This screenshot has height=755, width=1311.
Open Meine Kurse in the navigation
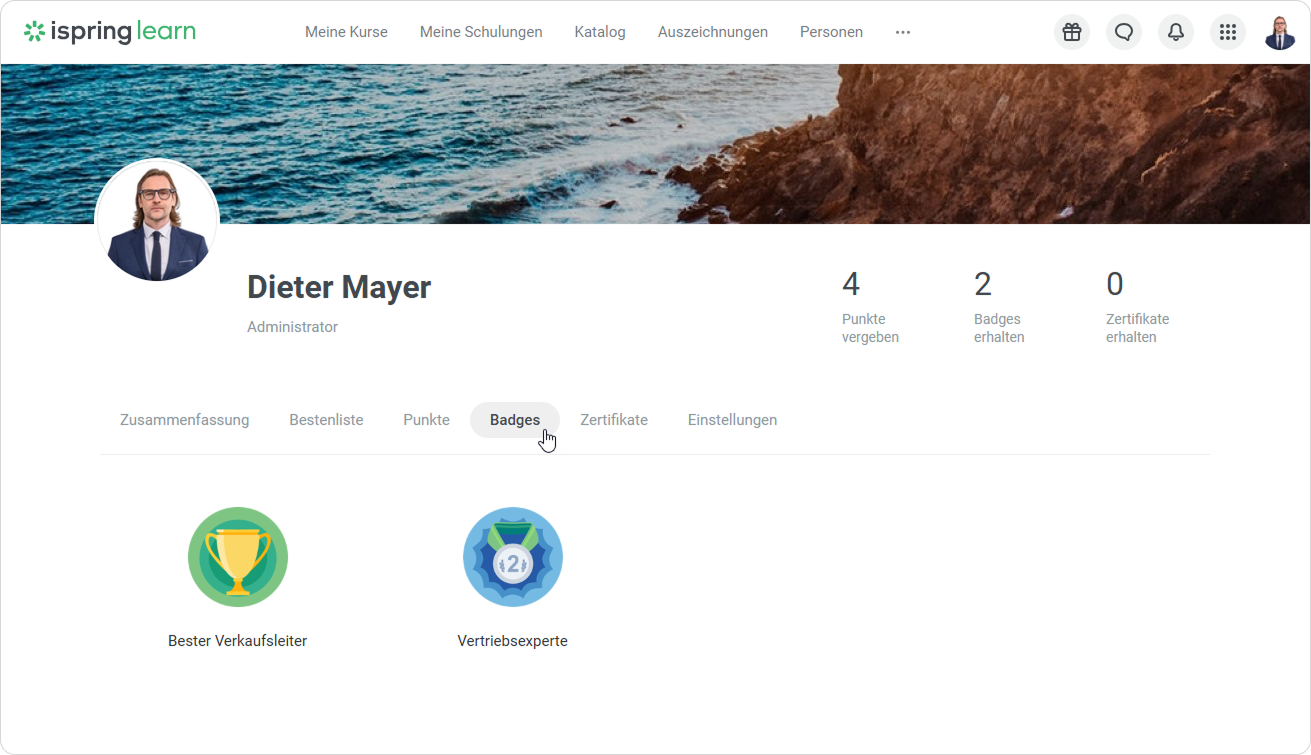pyautogui.click(x=346, y=32)
